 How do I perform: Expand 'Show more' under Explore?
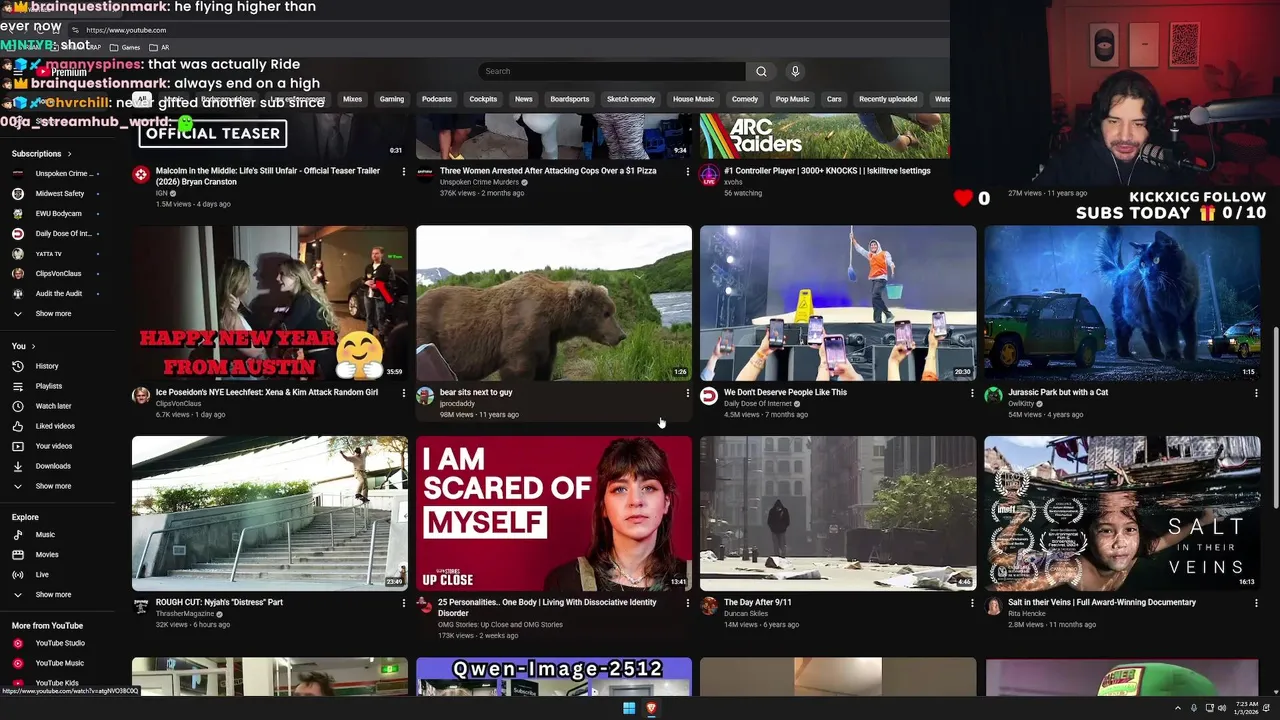pyautogui.click(x=53, y=595)
